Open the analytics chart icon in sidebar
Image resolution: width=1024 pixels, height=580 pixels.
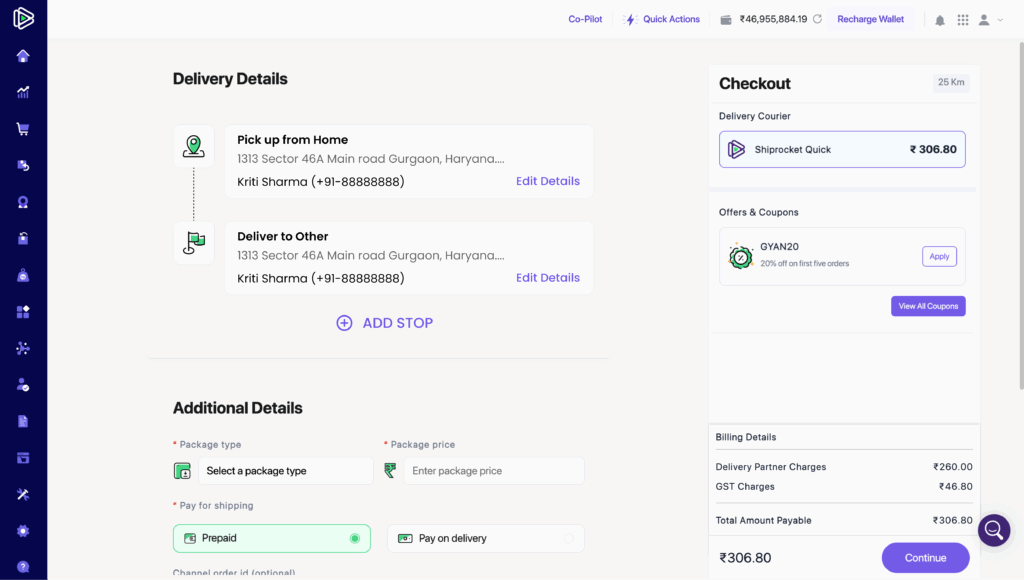[23, 92]
